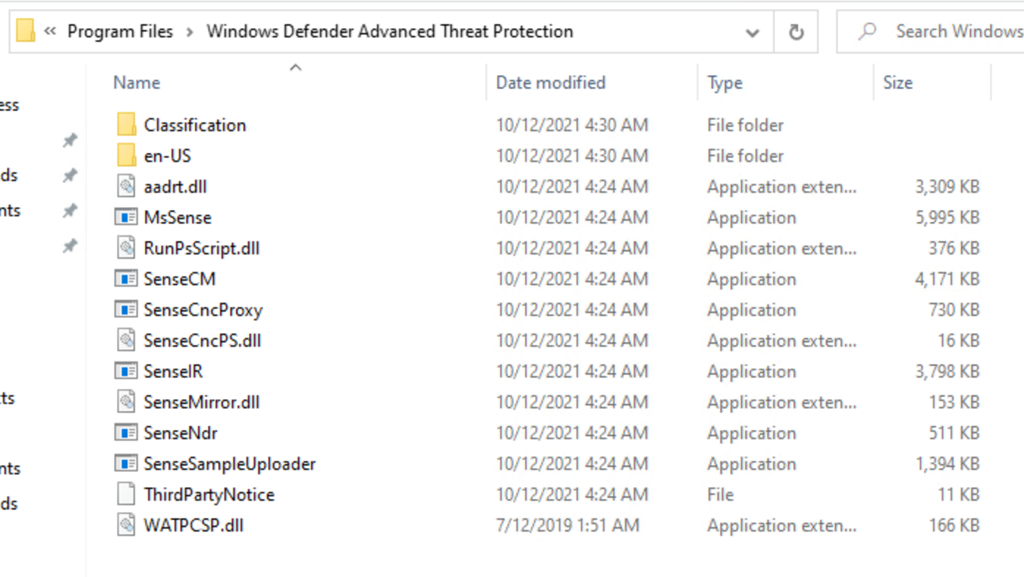Sort files by Type column
The width and height of the screenshot is (1024, 577).
tap(725, 83)
